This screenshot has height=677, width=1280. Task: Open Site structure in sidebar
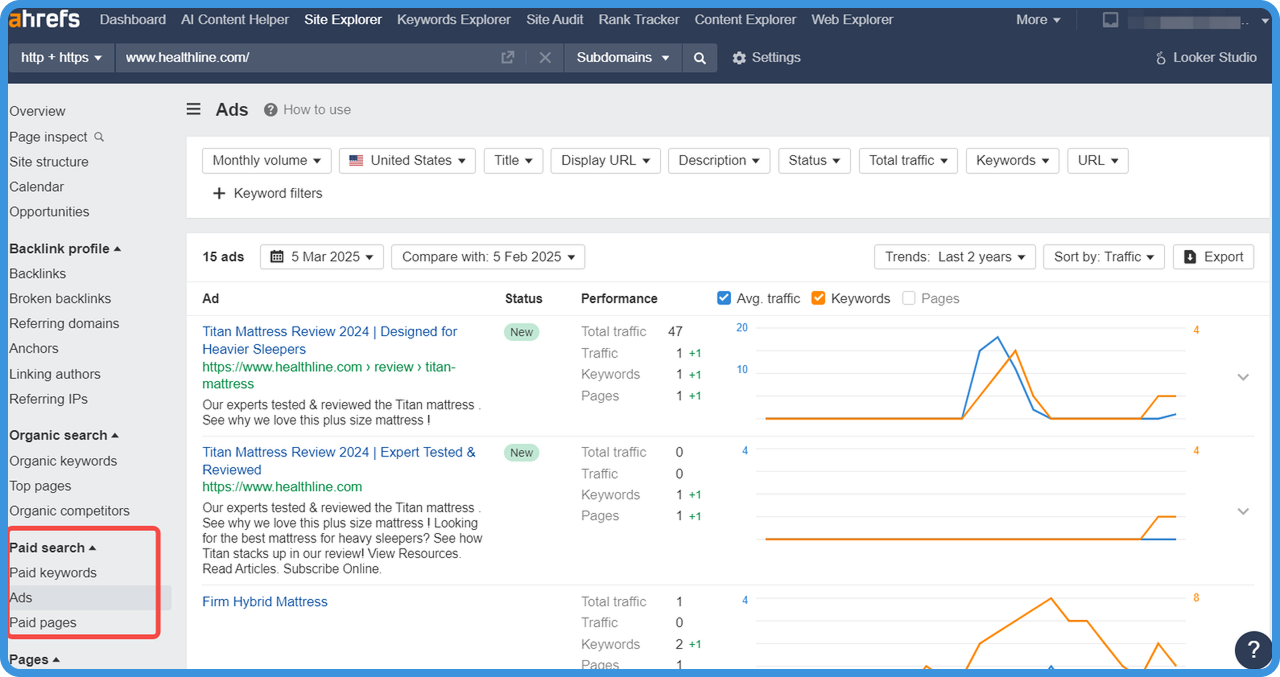(x=49, y=162)
